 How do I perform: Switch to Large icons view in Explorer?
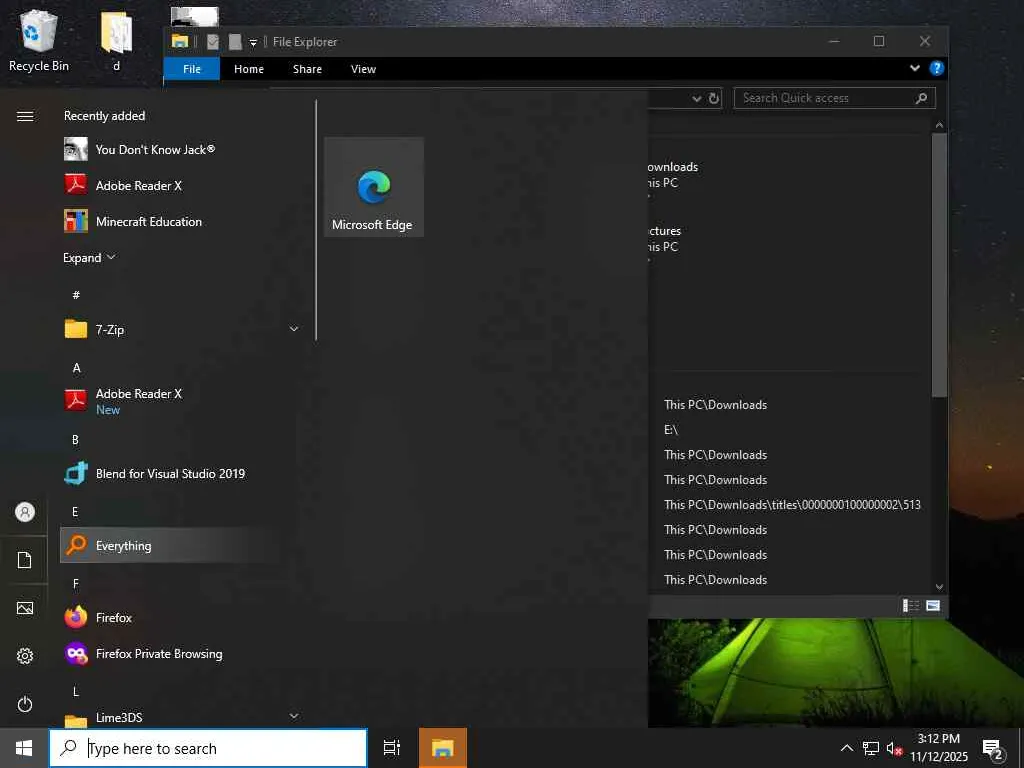pos(933,606)
